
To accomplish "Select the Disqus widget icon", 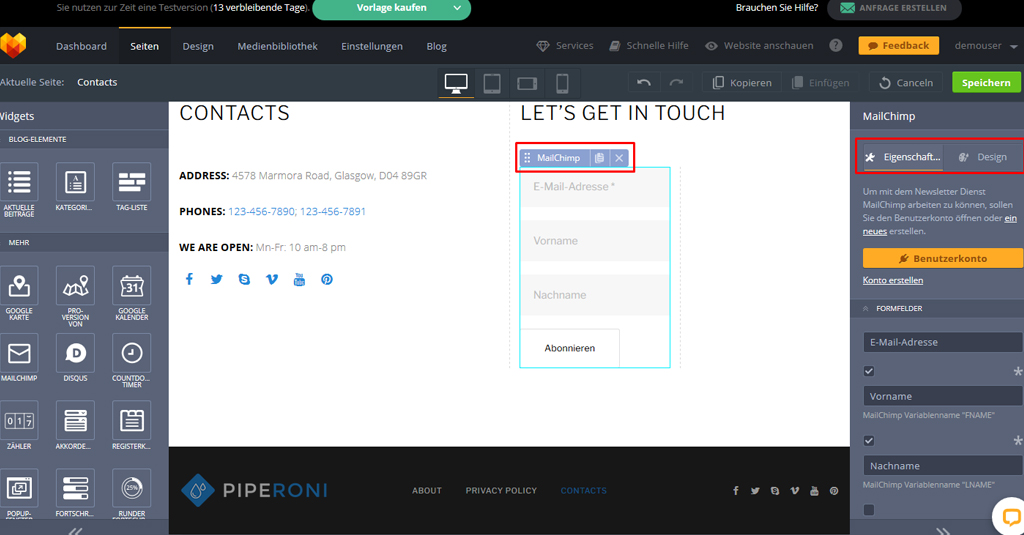I will coord(75,353).
